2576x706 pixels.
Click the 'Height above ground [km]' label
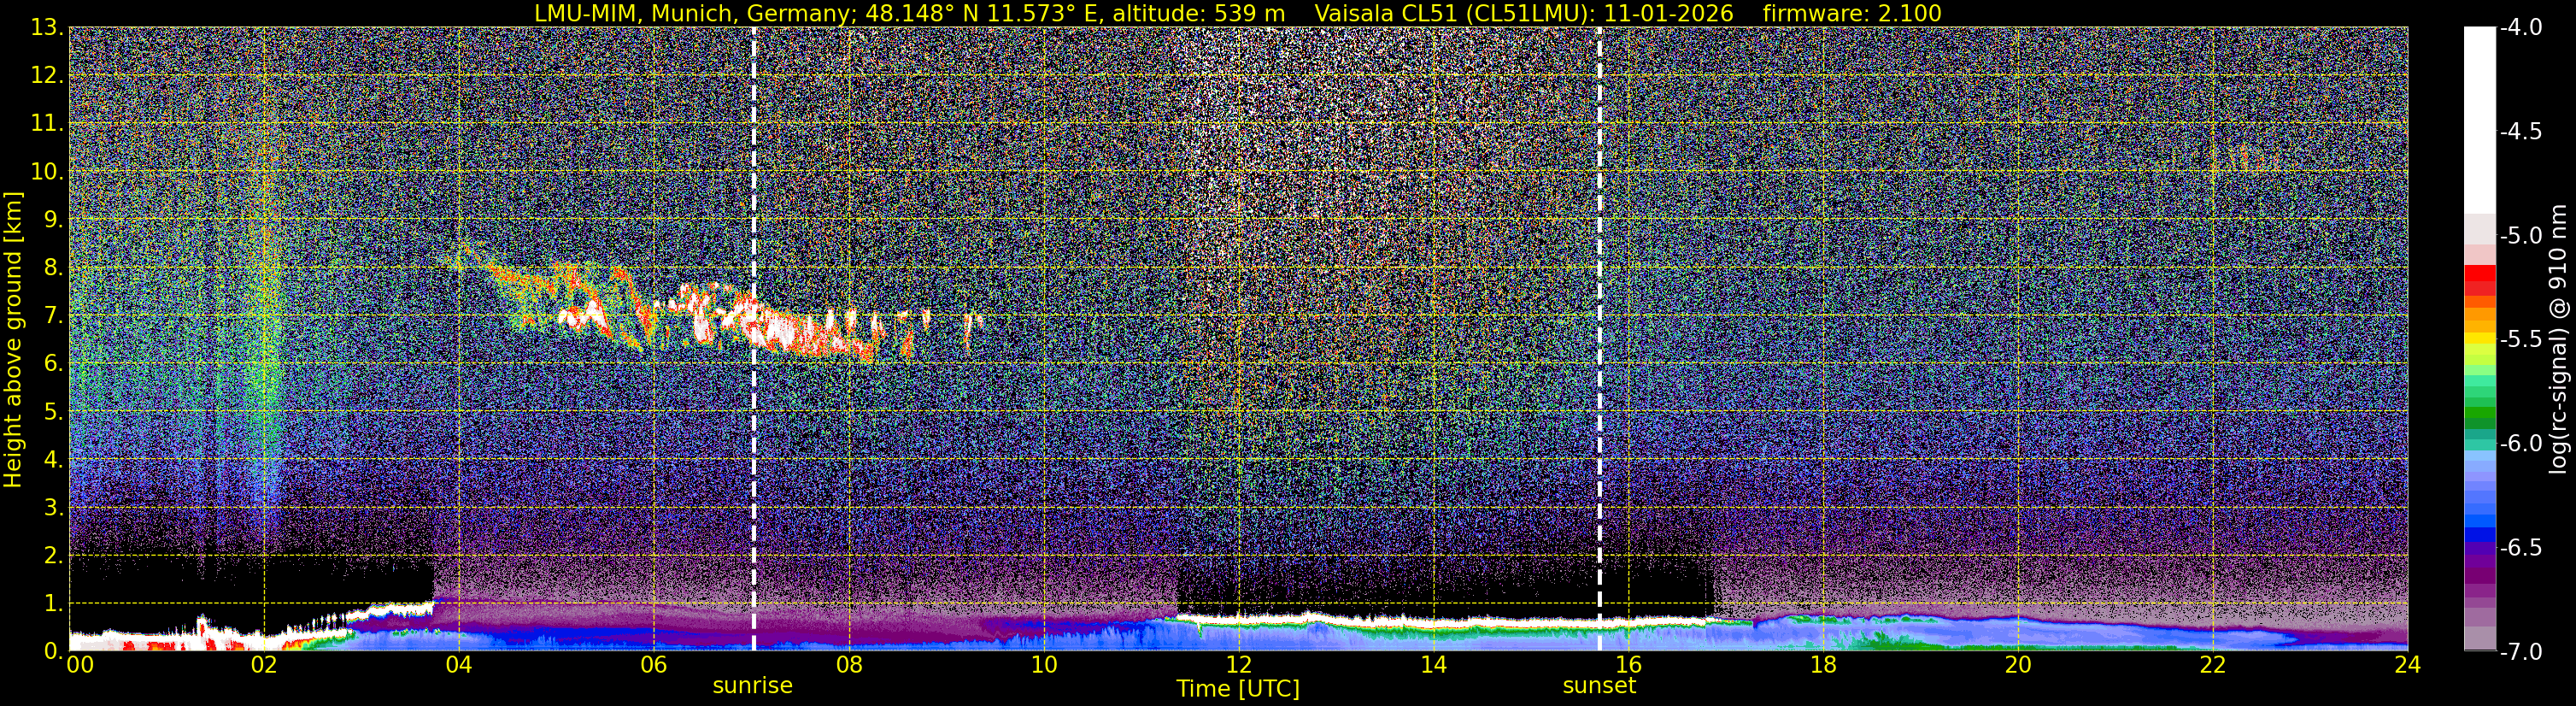point(13,339)
